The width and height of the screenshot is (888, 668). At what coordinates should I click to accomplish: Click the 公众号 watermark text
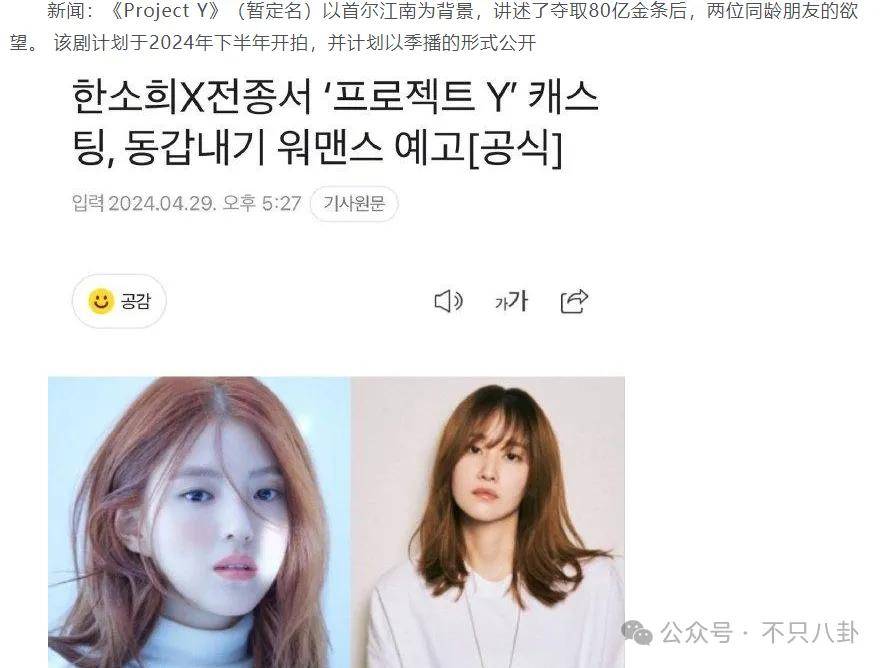[697, 632]
